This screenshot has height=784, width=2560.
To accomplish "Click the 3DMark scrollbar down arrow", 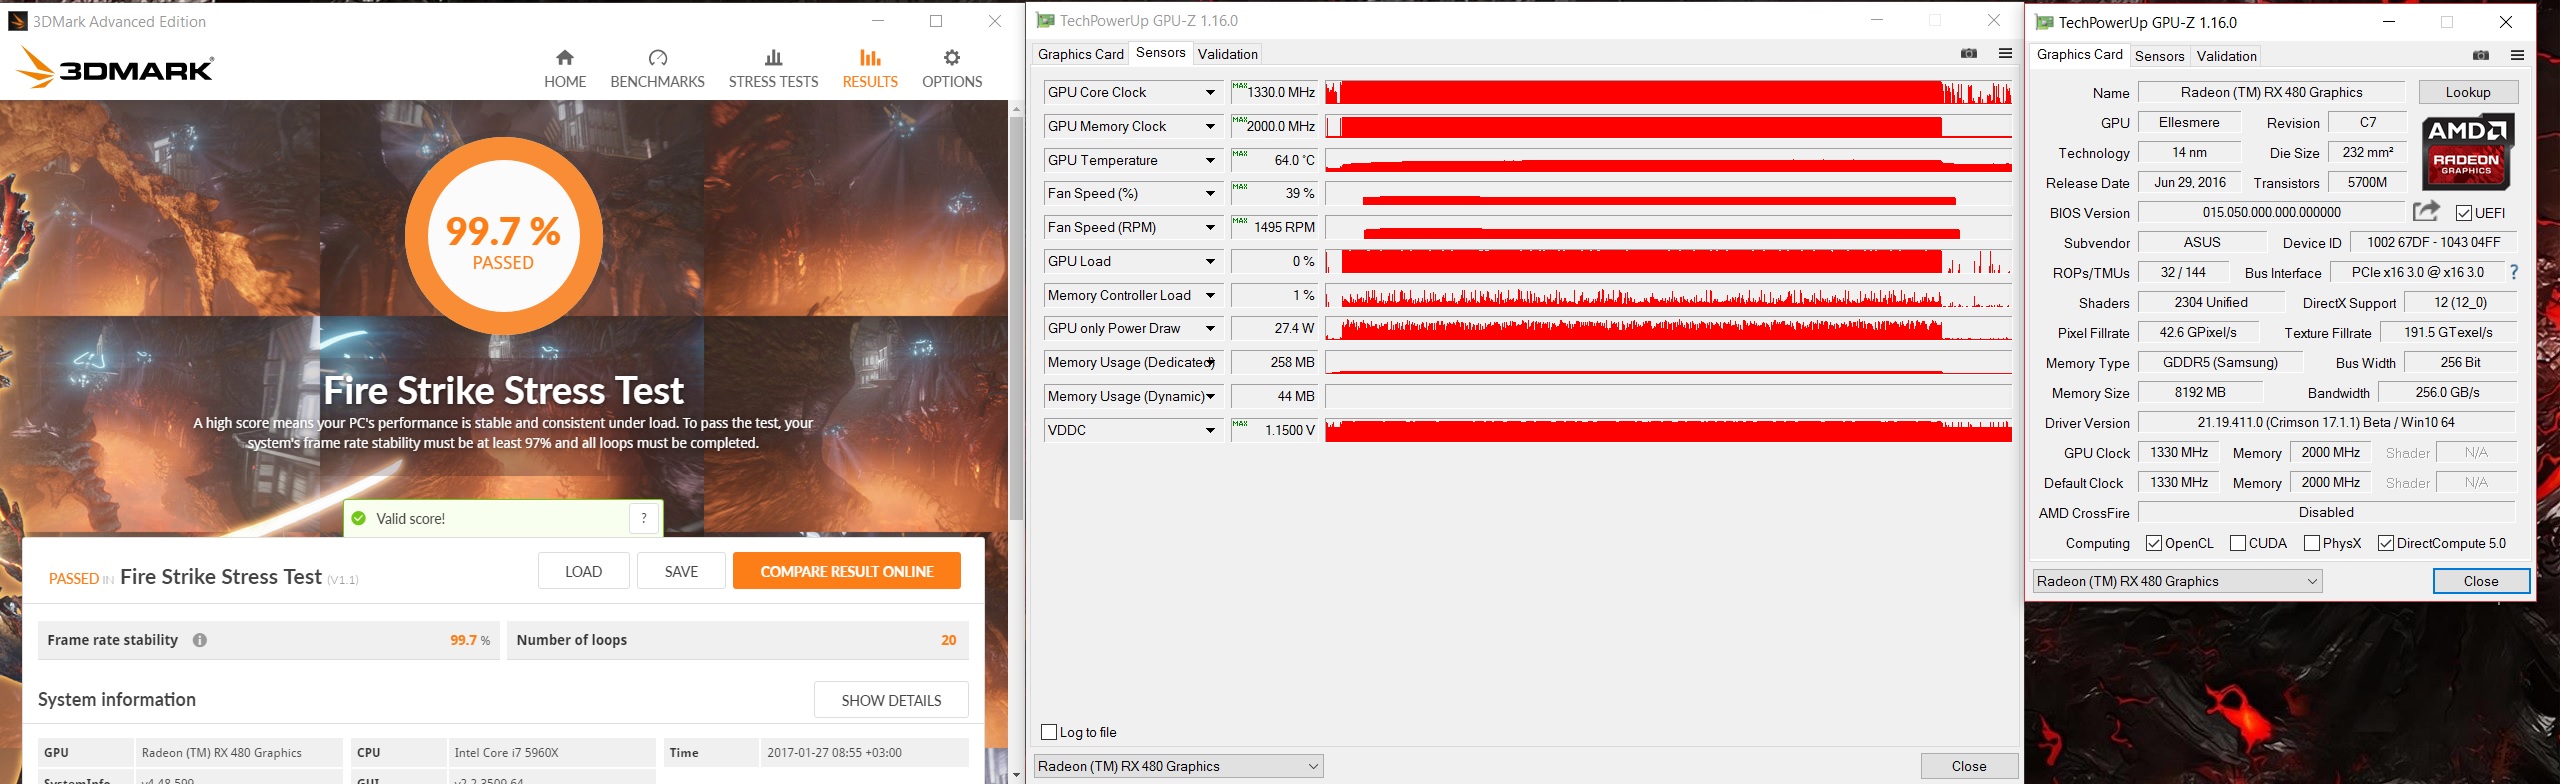I will tap(1016, 774).
